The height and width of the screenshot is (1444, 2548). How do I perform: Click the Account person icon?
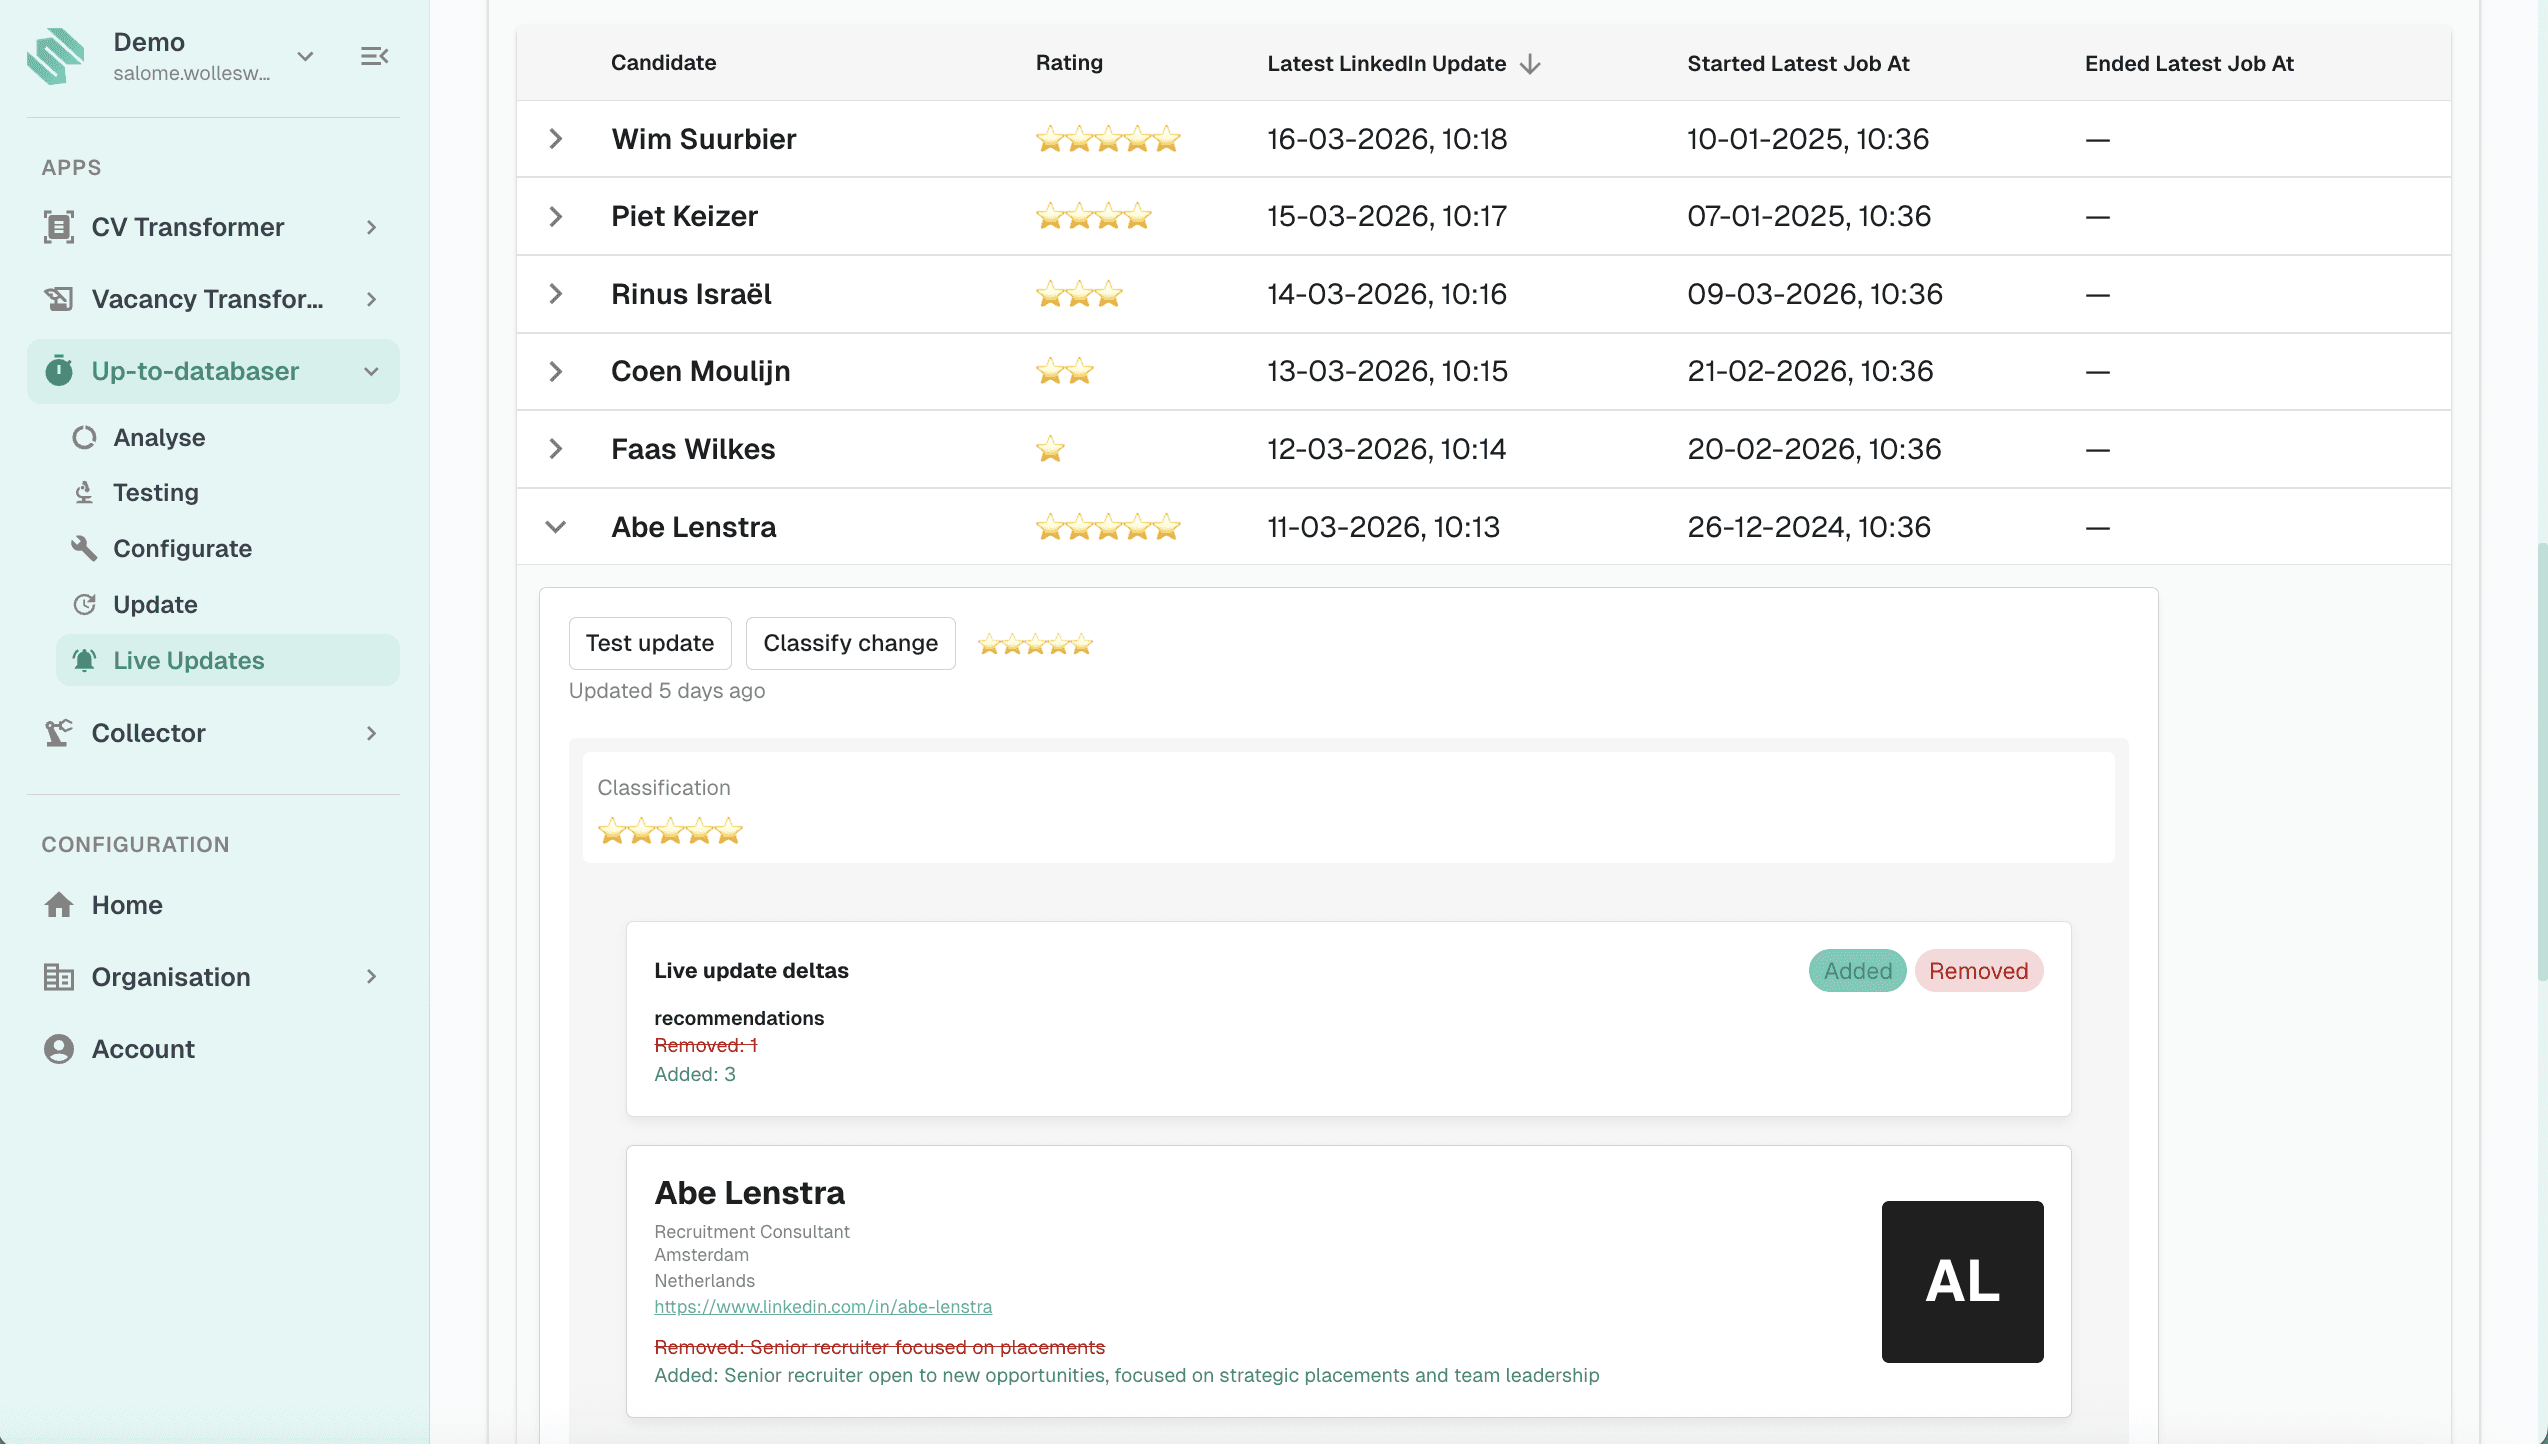59,1049
